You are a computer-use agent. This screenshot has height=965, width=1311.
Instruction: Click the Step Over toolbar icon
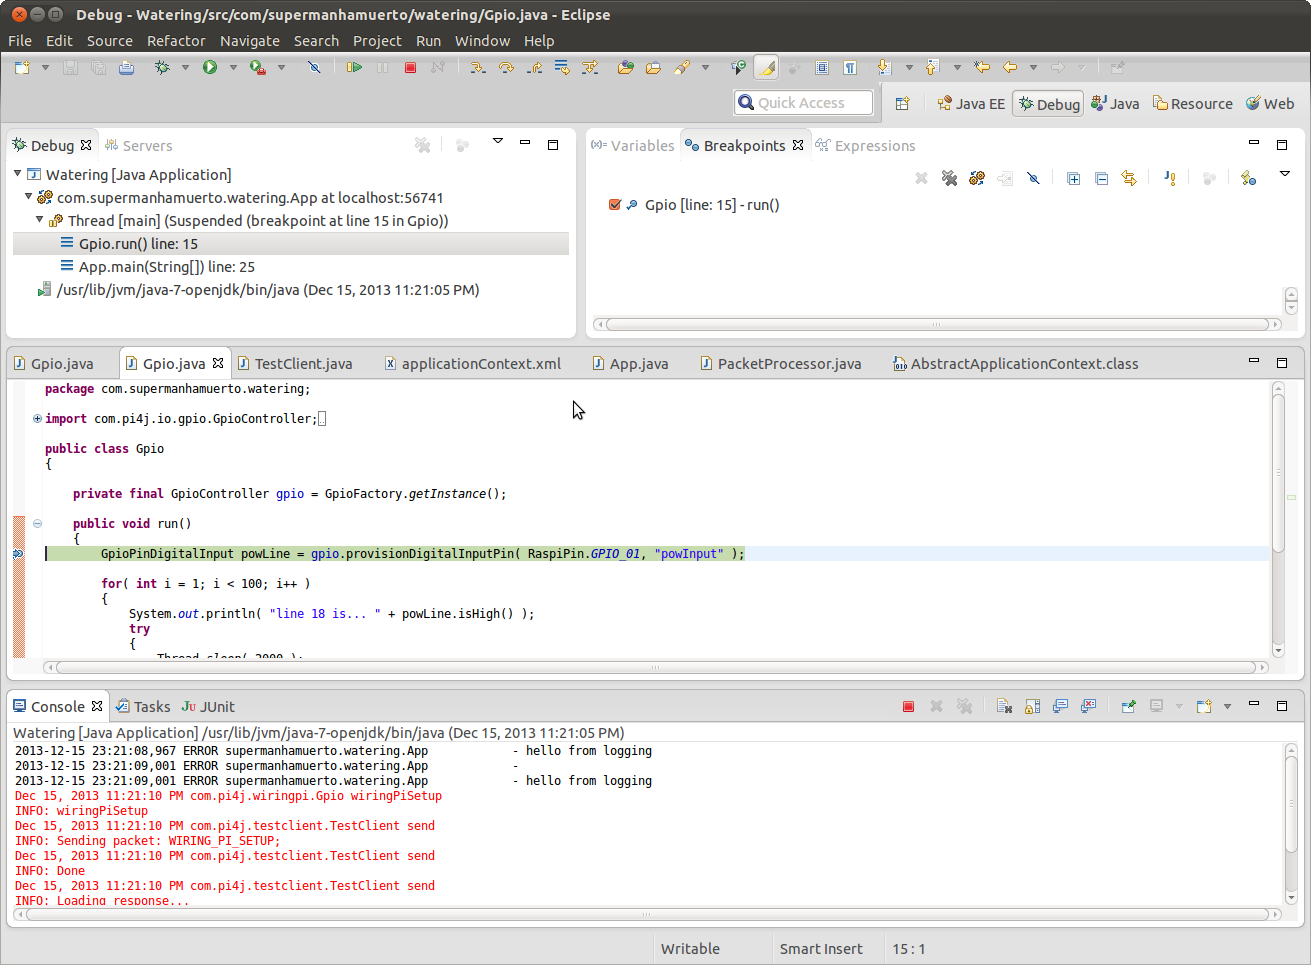(x=506, y=67)
